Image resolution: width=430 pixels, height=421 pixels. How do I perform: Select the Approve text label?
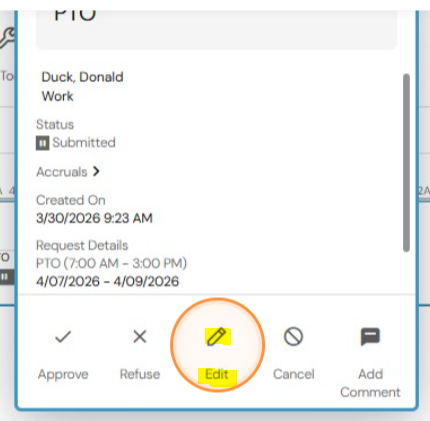click(63, 374)
